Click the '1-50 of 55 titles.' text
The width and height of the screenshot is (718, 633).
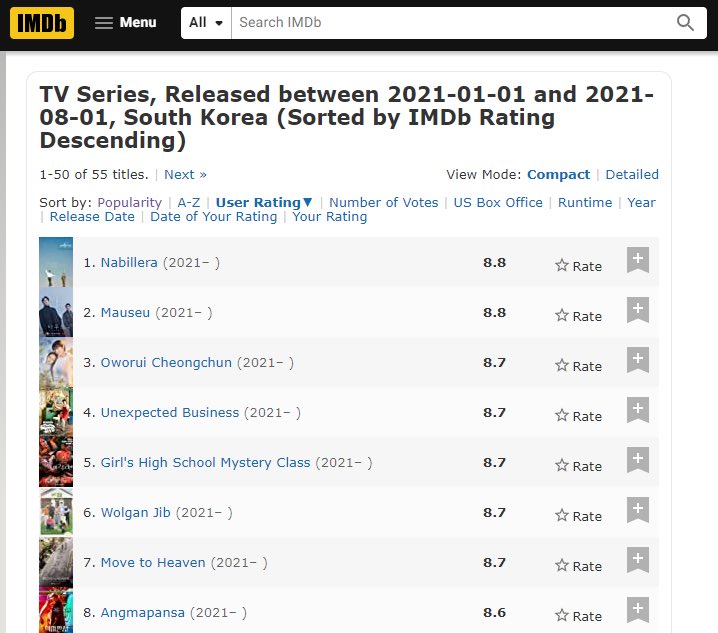94,175
